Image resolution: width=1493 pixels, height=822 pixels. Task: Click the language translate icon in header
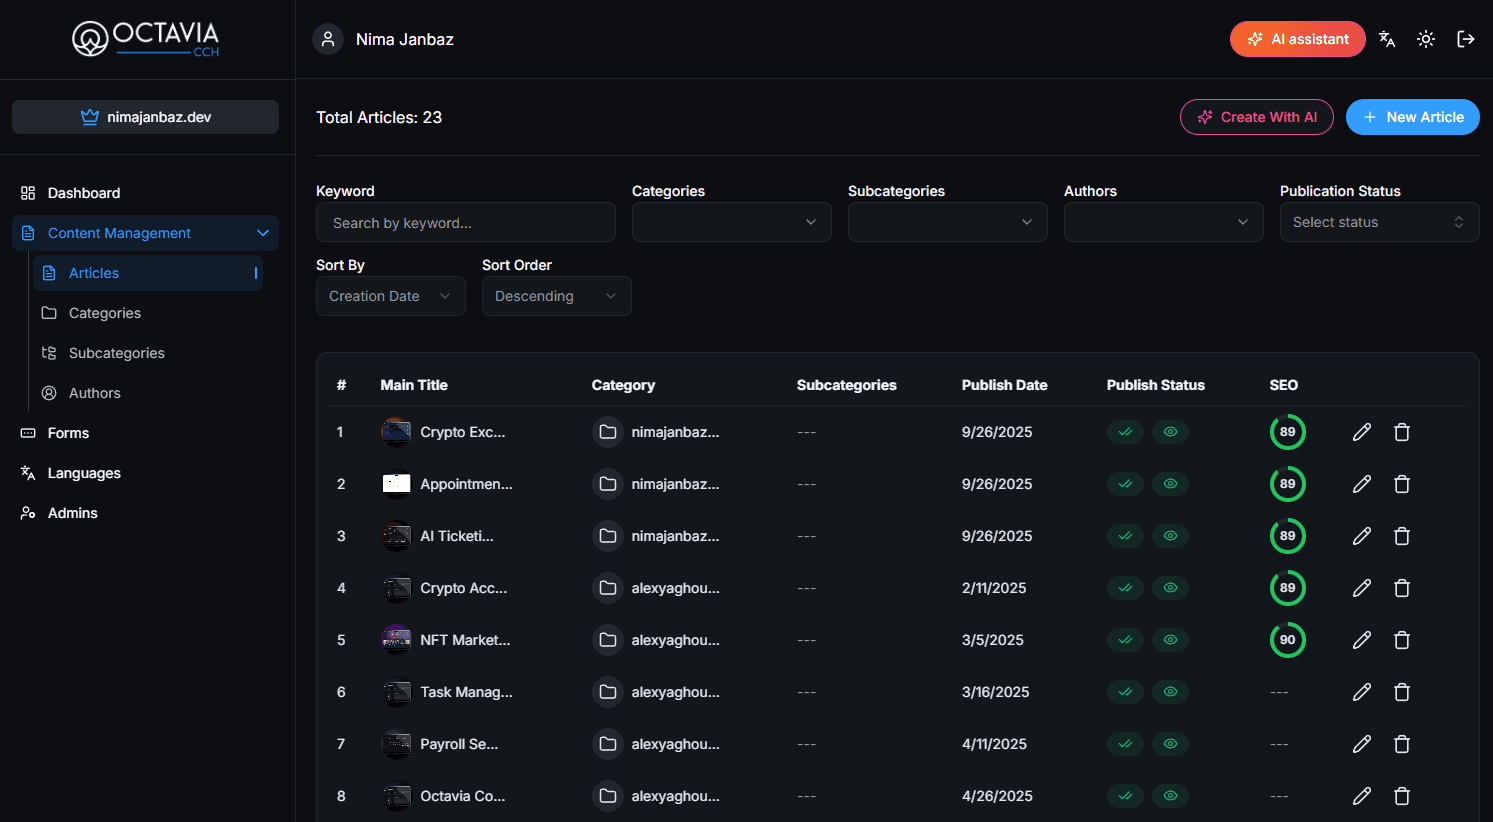click(1386, 39)
